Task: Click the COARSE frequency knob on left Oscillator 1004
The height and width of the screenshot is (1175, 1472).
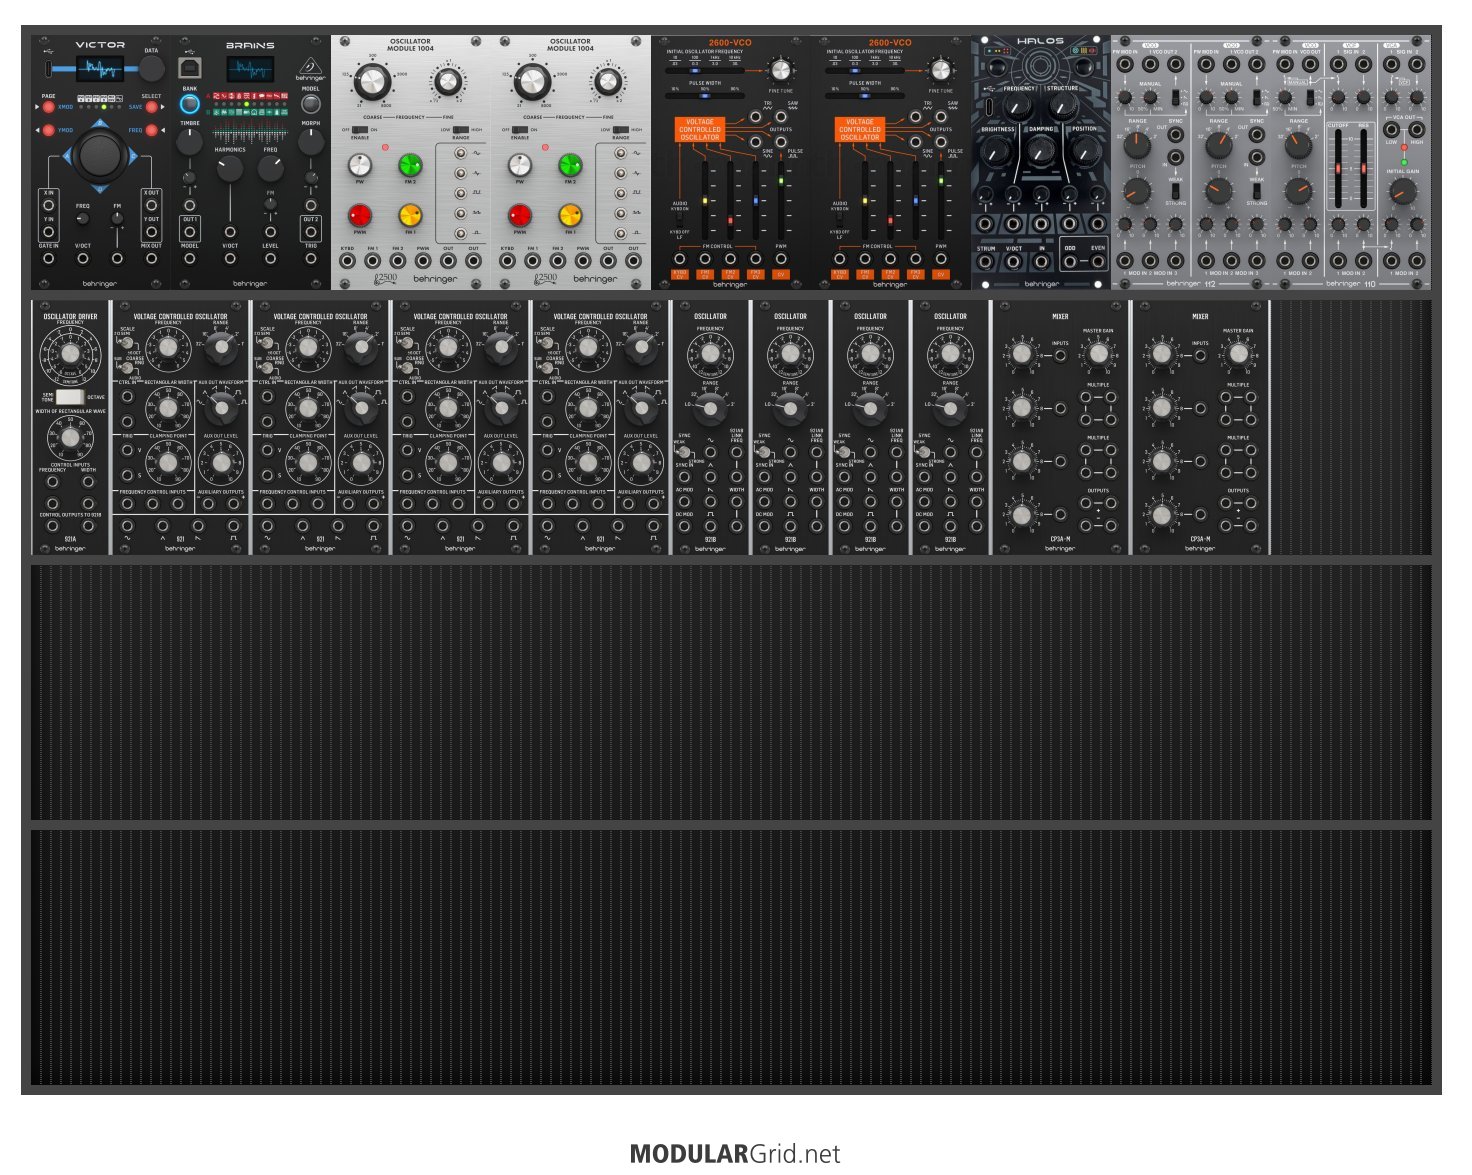Action: 372,81
